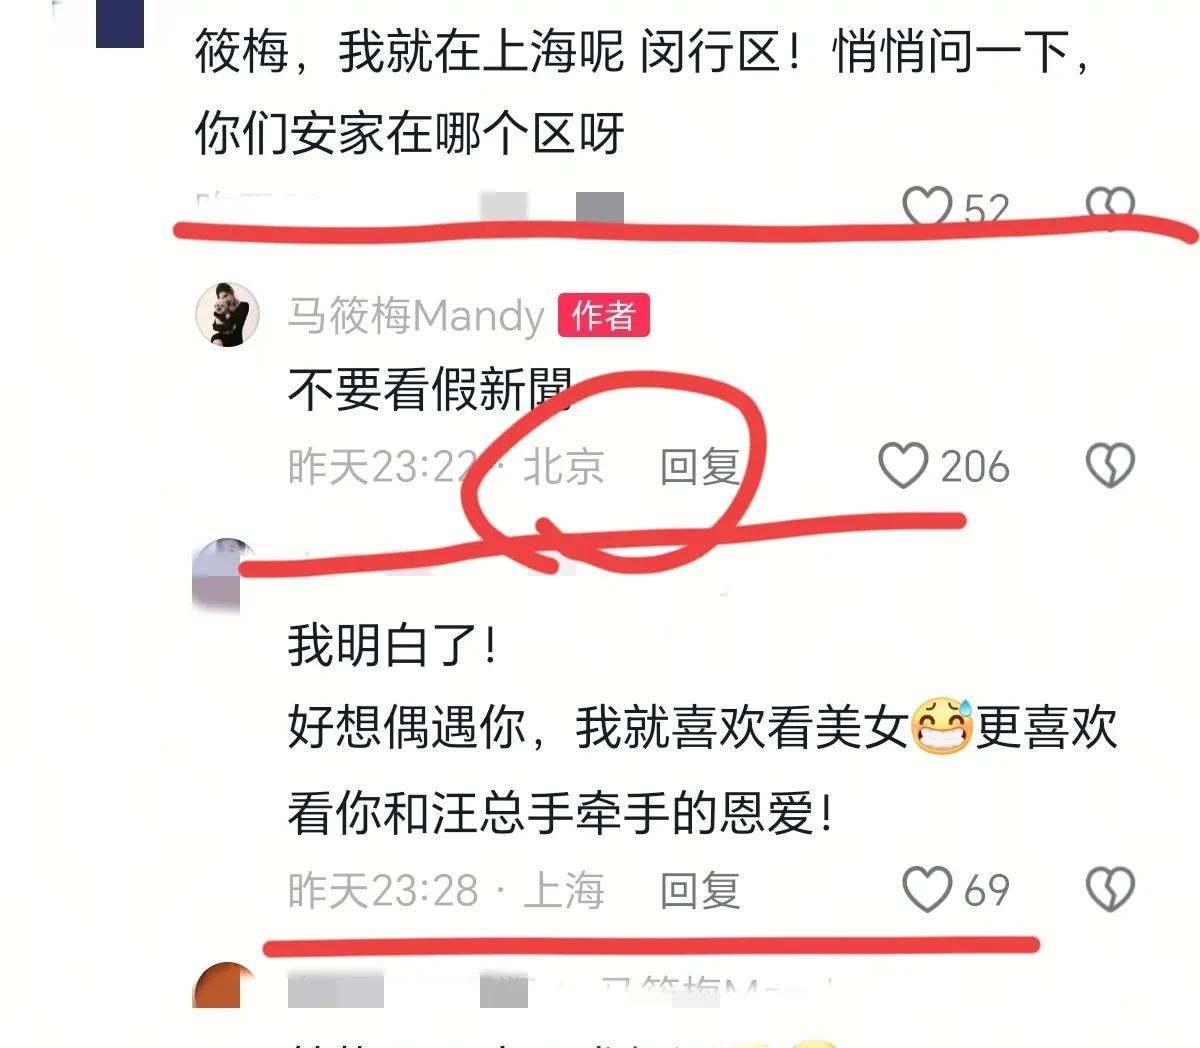Open the 马筱梅Mandy username link
This screenshot has height=1048, width=1200.
416,316
